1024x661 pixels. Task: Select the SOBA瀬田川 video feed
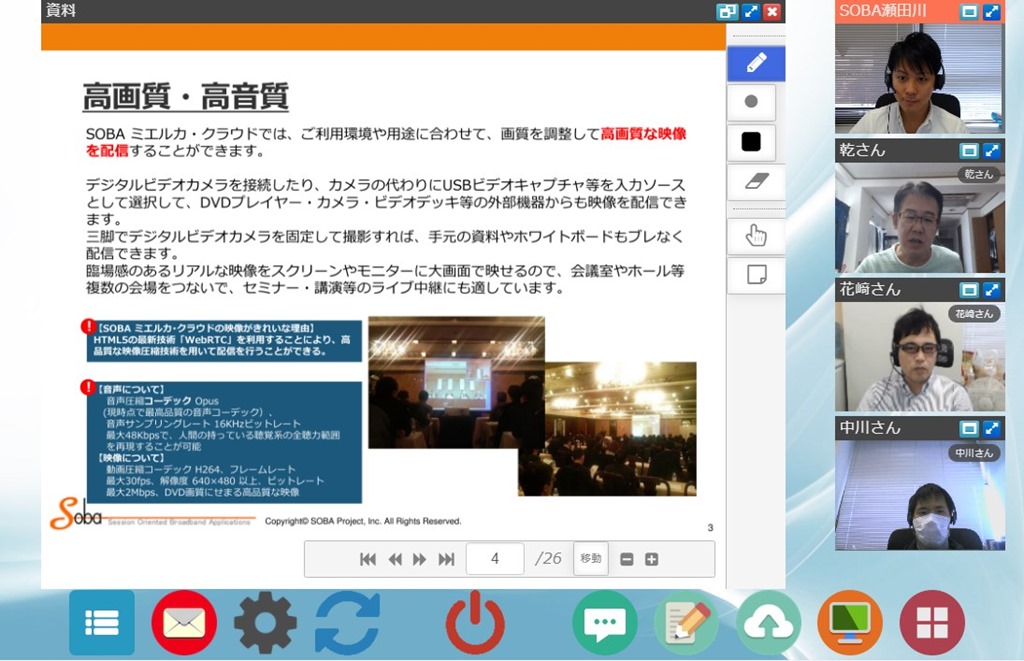click(x=920, y=78)
